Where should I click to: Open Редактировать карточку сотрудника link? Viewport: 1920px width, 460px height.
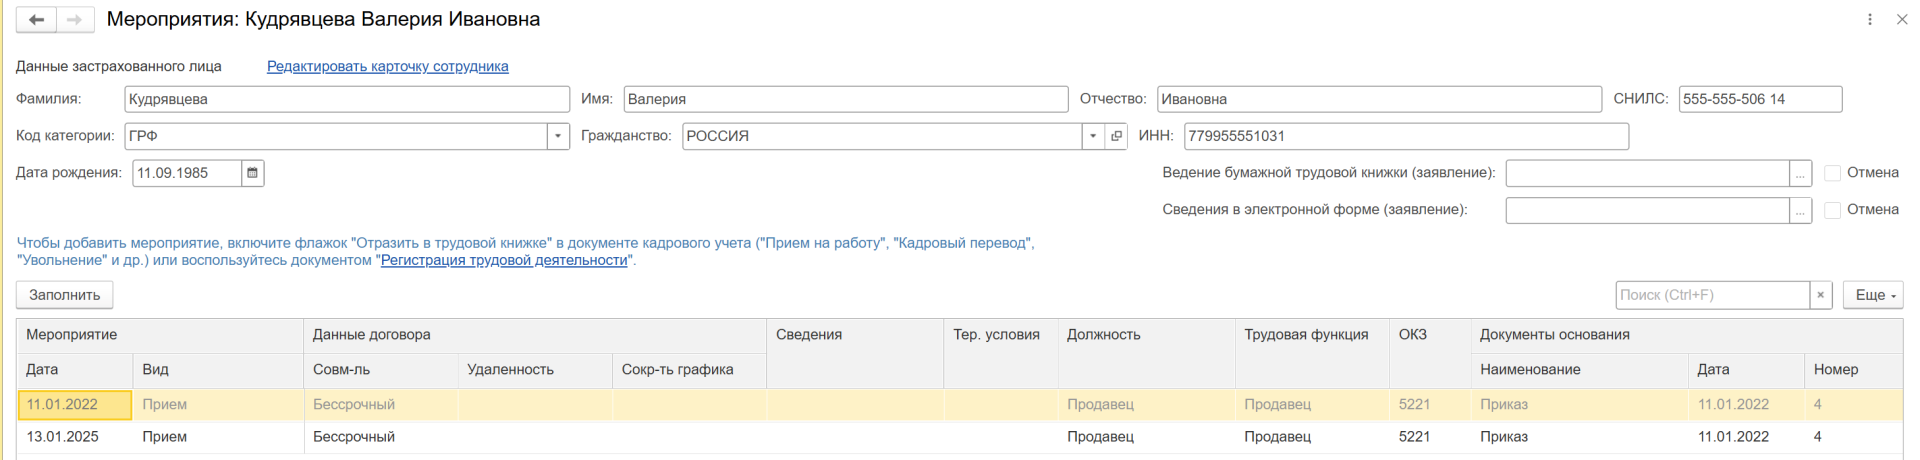click(x=387, y=66)
